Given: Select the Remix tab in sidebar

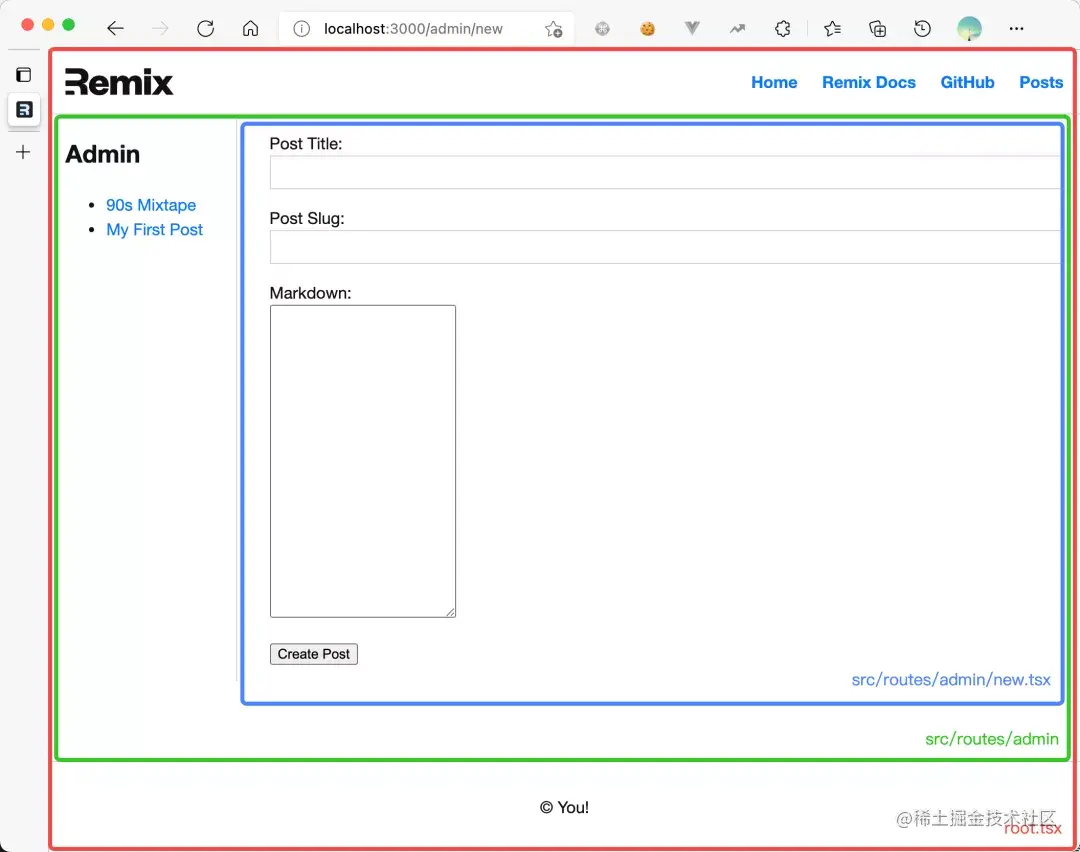Looking at the screenshot, I should coord(24,110).
